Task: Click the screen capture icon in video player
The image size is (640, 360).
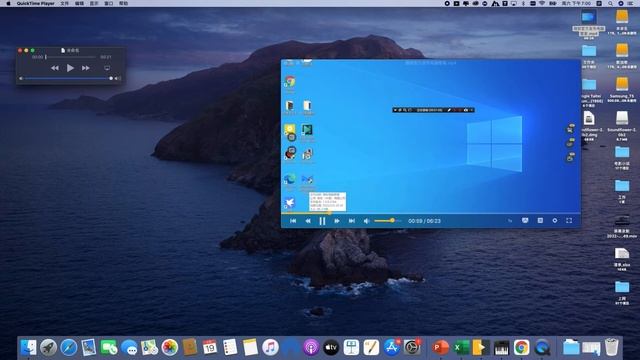Action: (x=525, y=220)
